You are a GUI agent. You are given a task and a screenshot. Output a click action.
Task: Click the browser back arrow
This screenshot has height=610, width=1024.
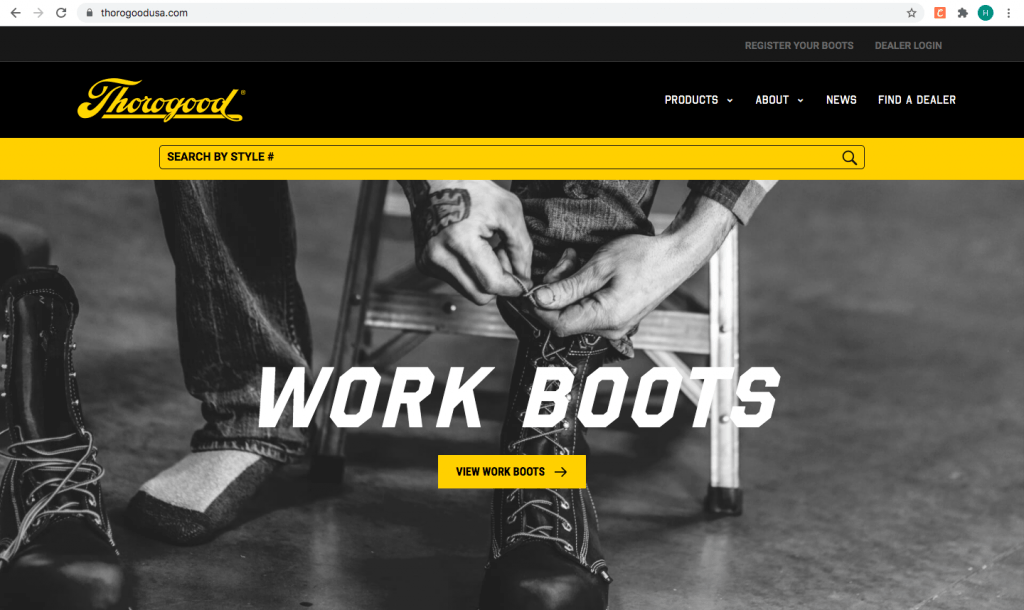(16, 12)
